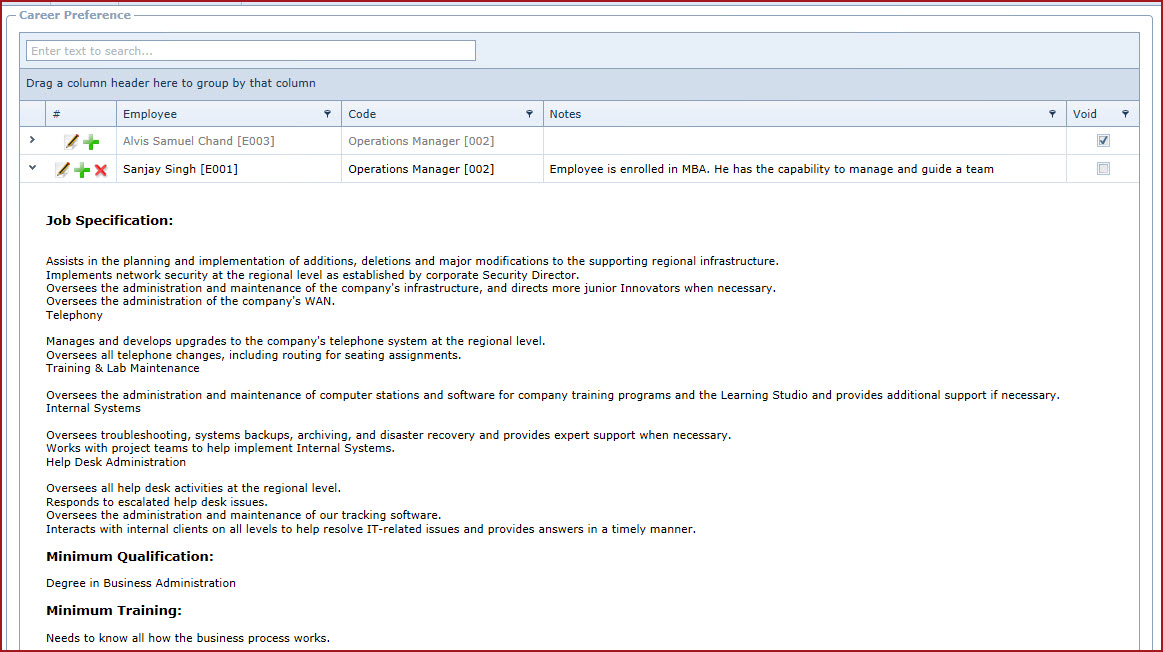Click green plus icon in Sanjay Singh row

[82, 170]
